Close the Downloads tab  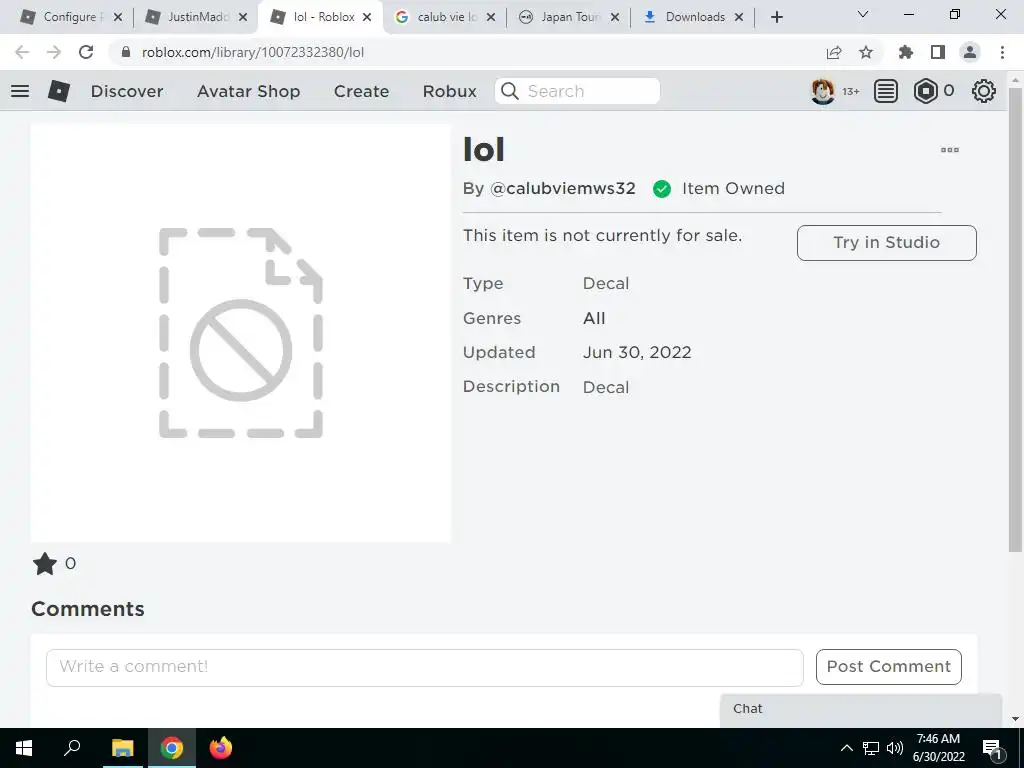point(739,17)
